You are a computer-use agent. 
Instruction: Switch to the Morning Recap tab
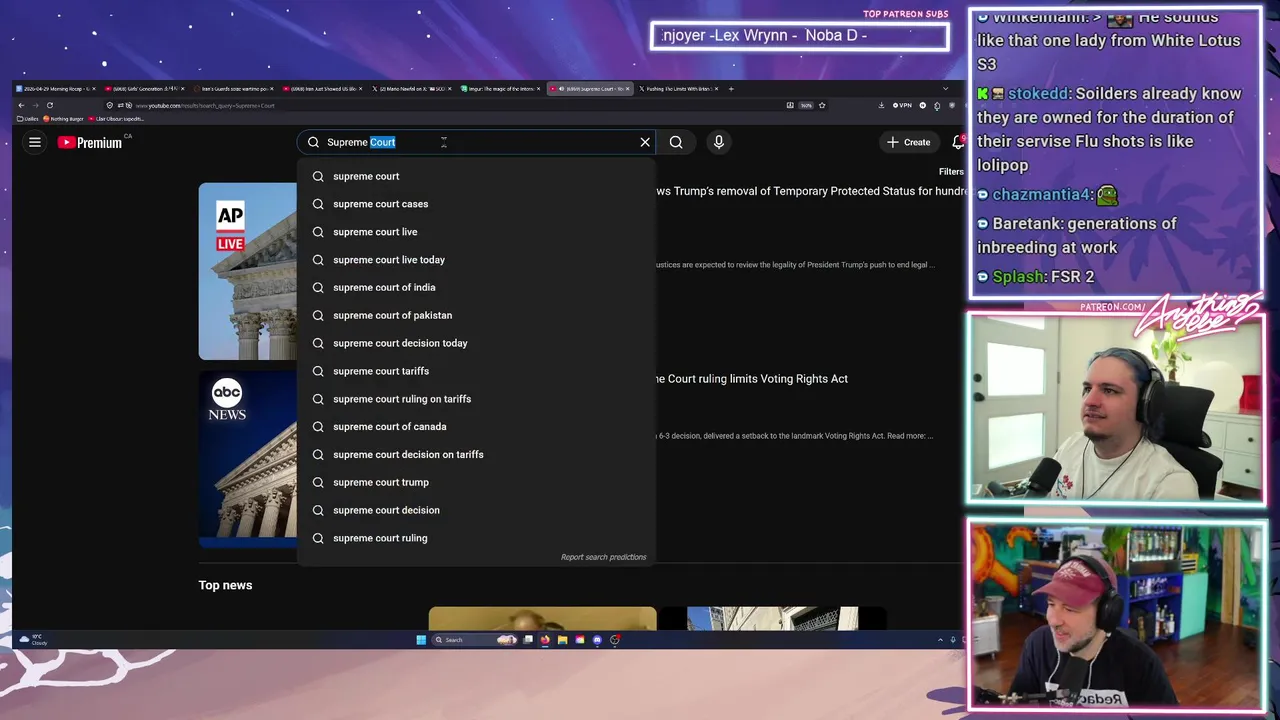coord(56,89)
